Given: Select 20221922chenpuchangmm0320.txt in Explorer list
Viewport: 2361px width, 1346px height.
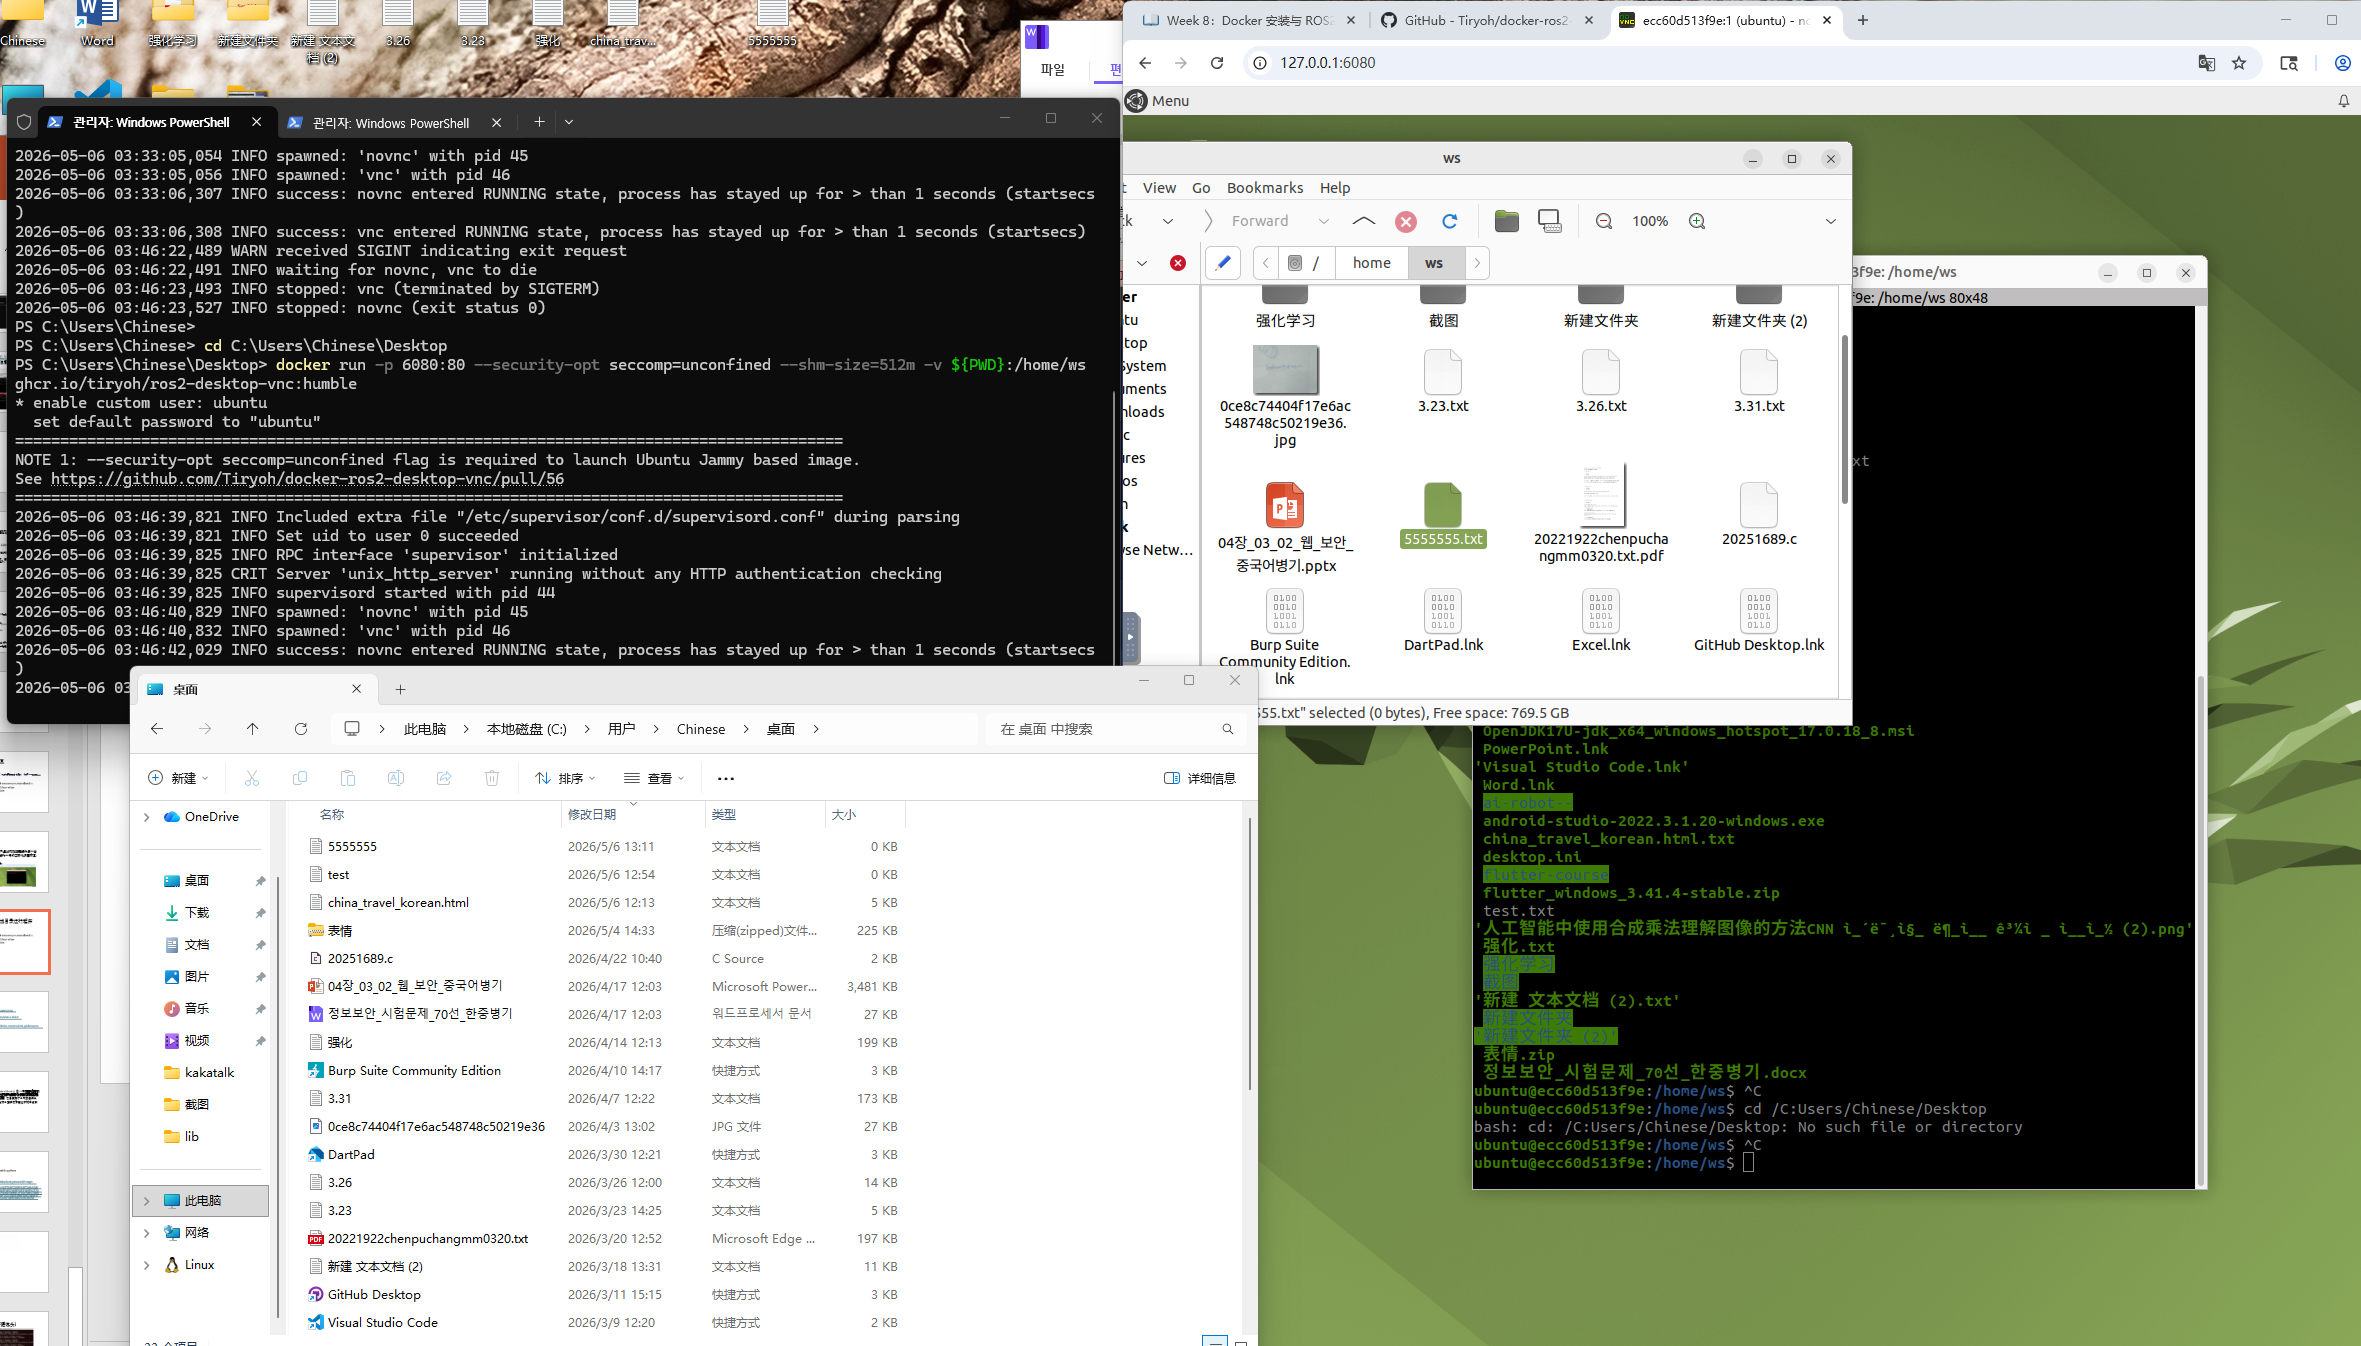Looking at the screenshot, I should point(427,1239).
